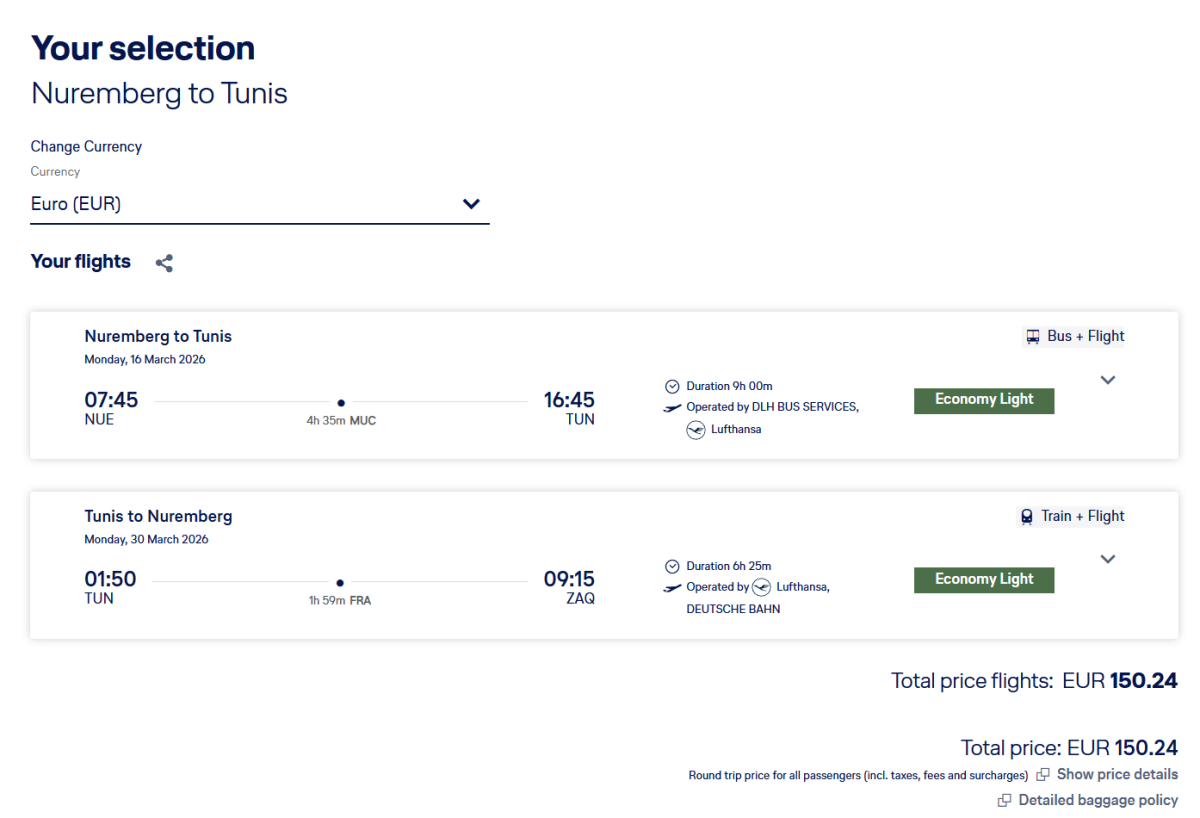Click the clock icon next to Duration 6h 25m
This screenshot has width=1200, height=818.
coord(672,566)
